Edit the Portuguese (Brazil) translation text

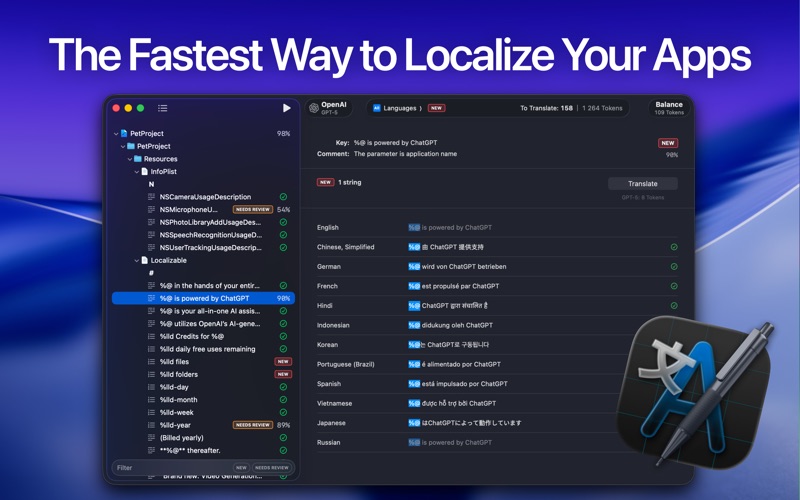pyautogui.click(x=455, y=365)
